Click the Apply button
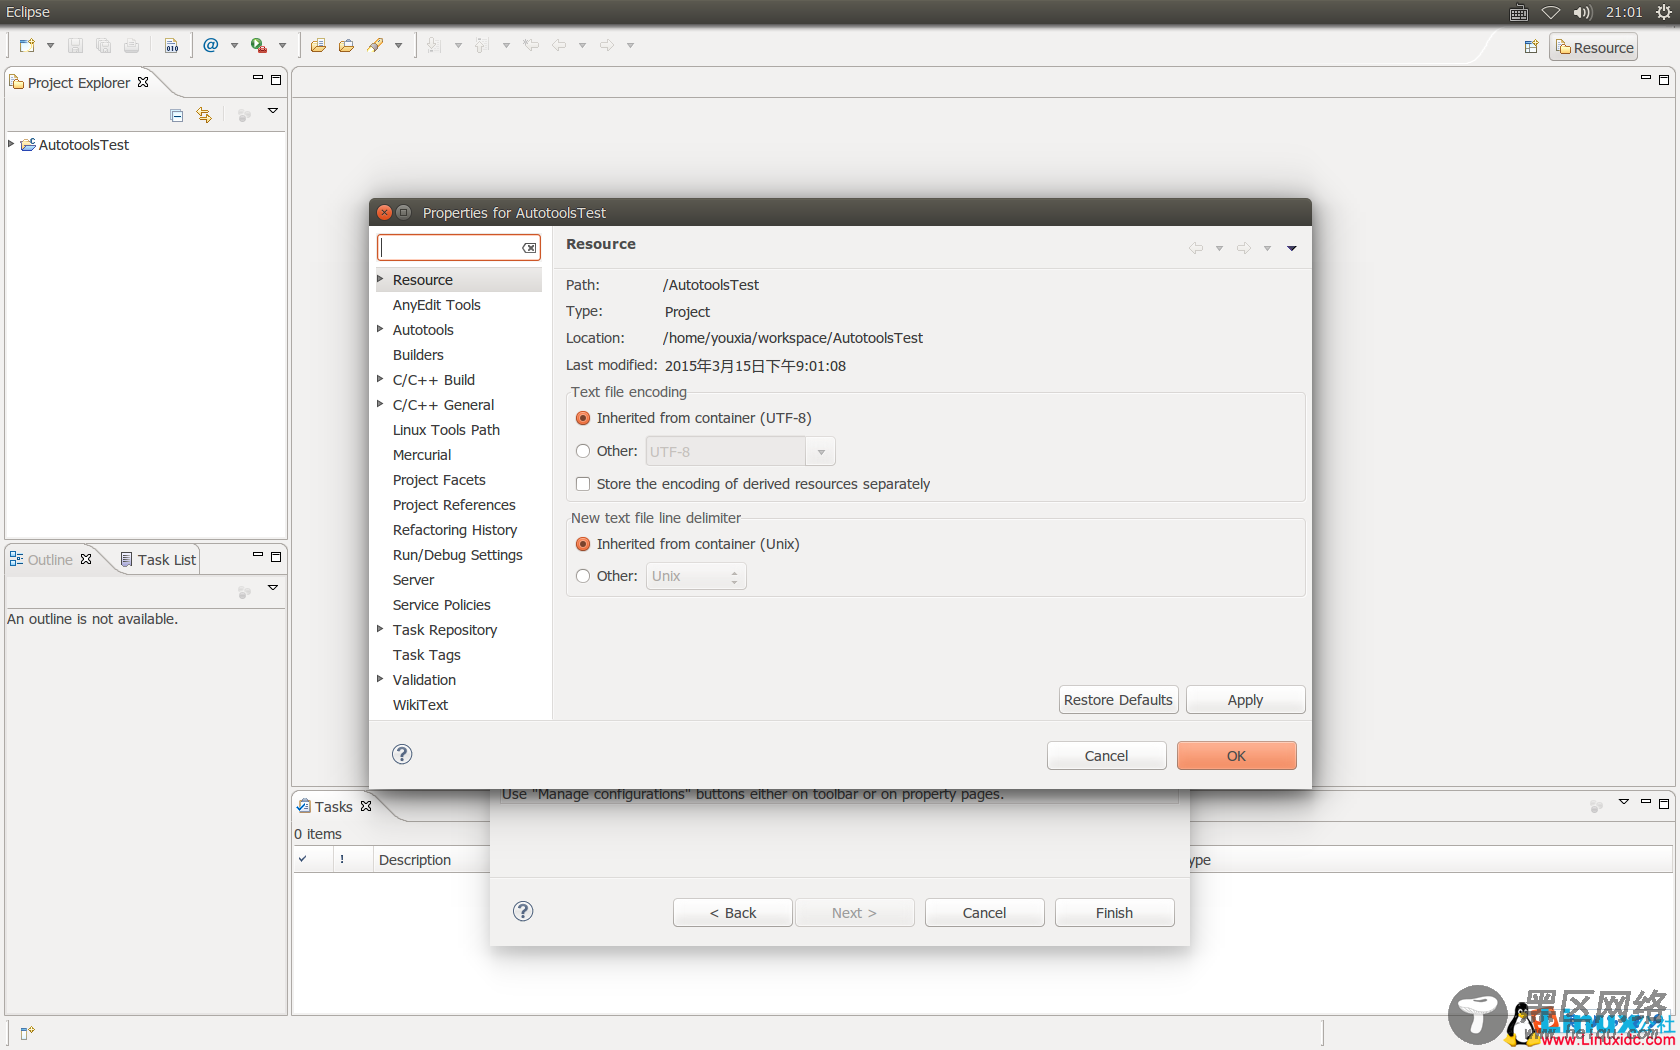 (1245, 700)
